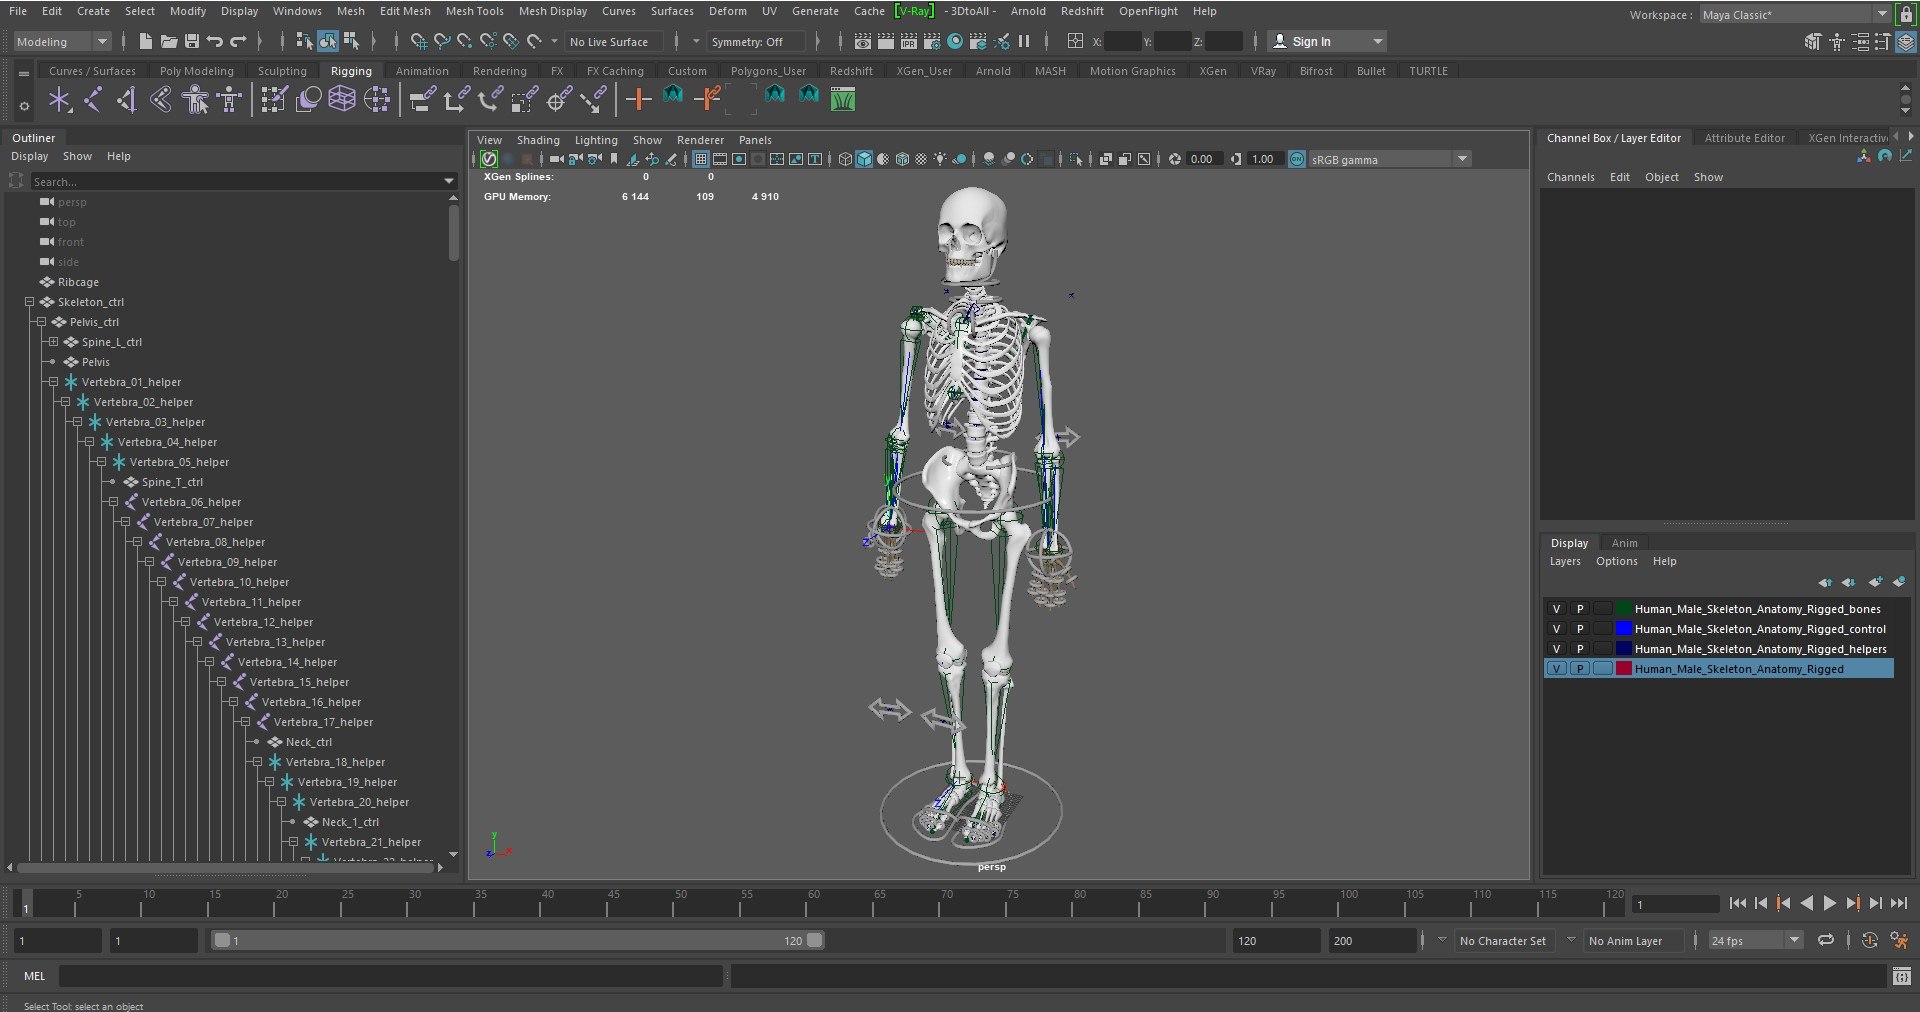
Task: Click the color swatch of the Rigged_control layer
Action: pos(1624,629)
